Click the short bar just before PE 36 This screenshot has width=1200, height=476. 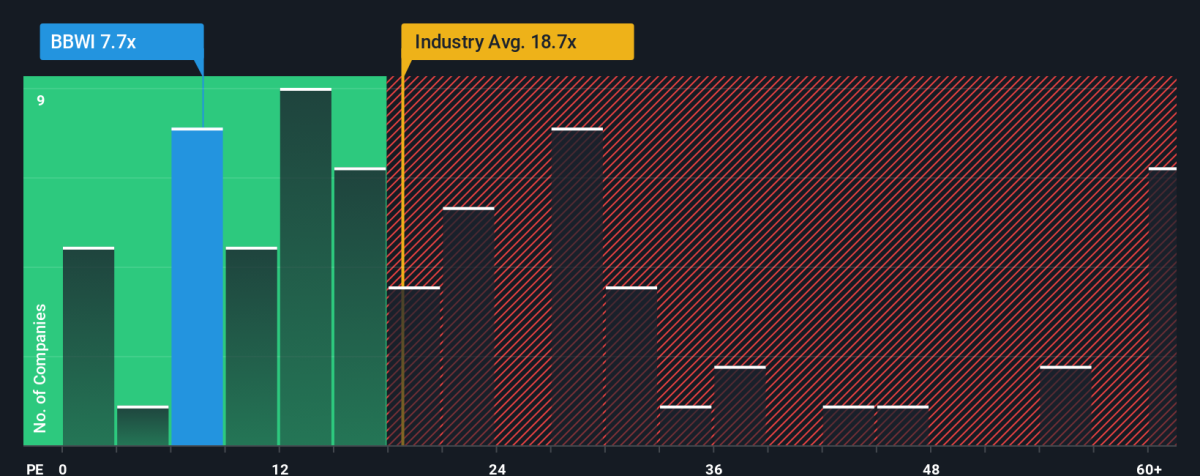click(686, 426)
